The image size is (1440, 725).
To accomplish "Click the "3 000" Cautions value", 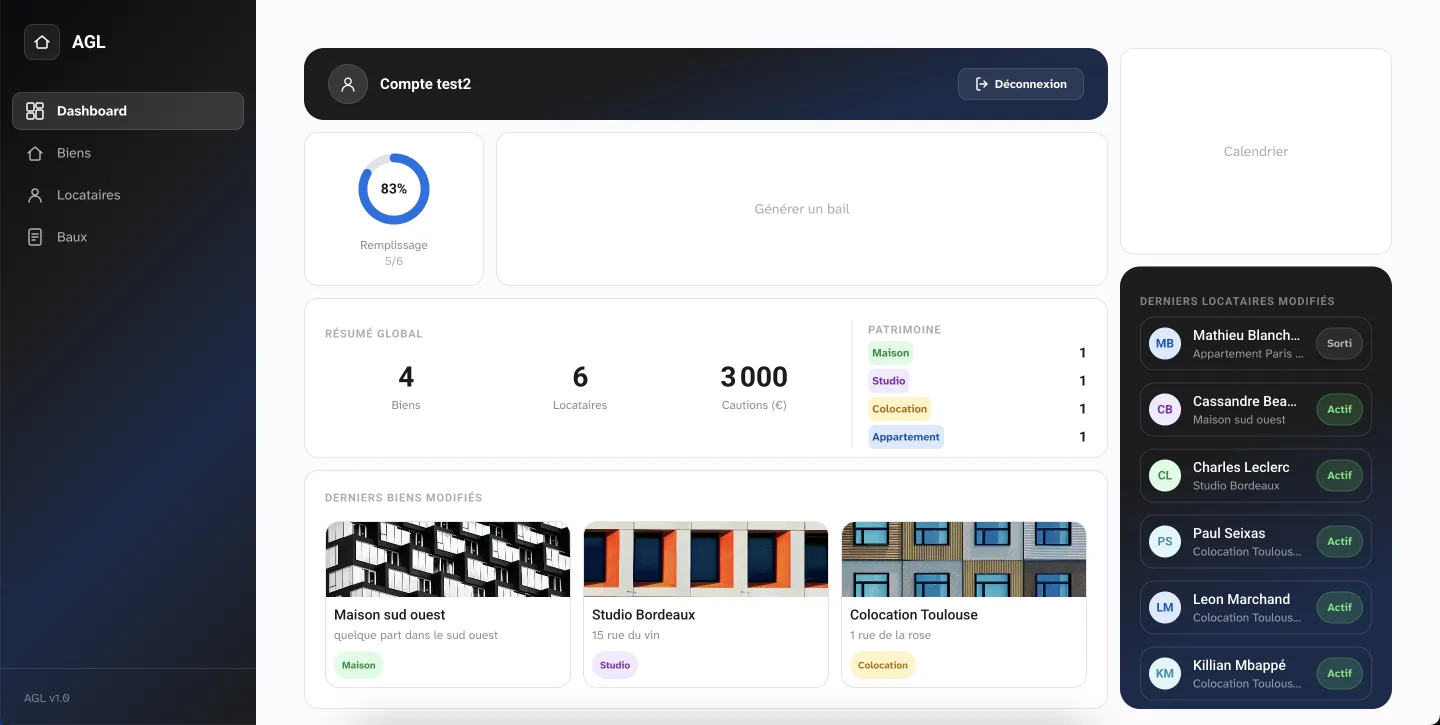I will coord(754,377).
